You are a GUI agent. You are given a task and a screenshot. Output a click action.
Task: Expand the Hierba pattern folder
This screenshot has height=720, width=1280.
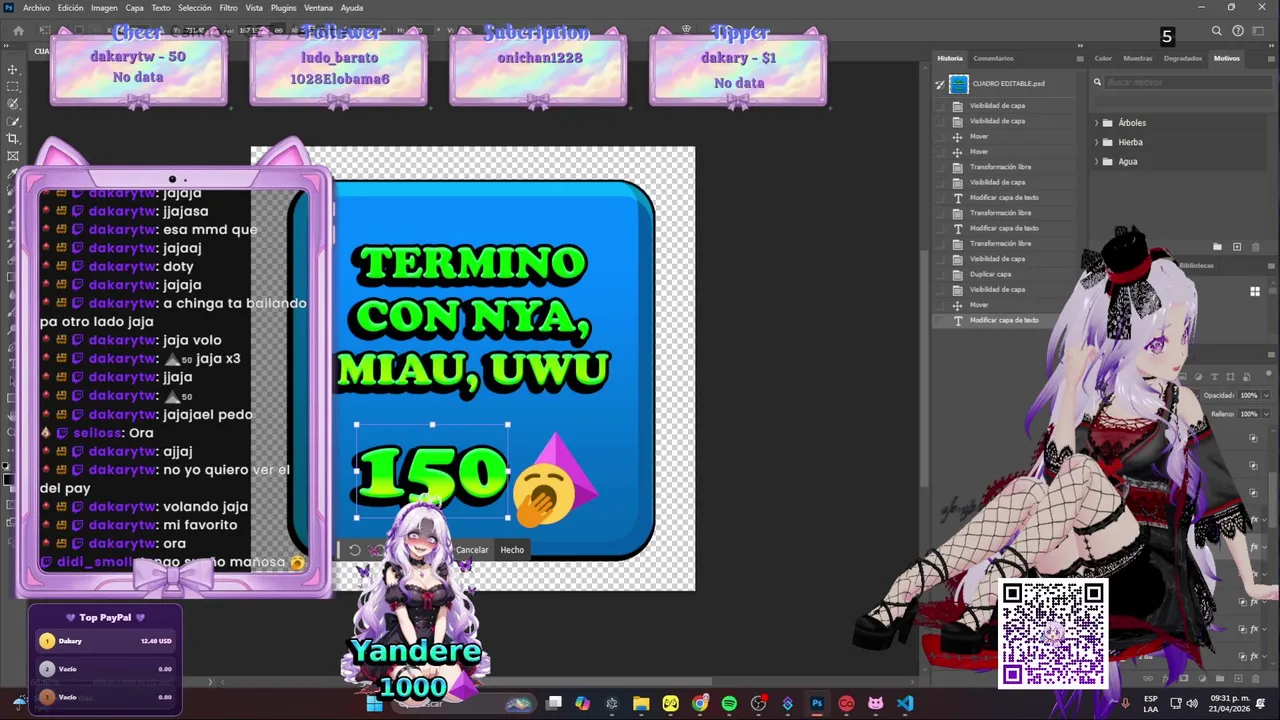pos(1096,142)
